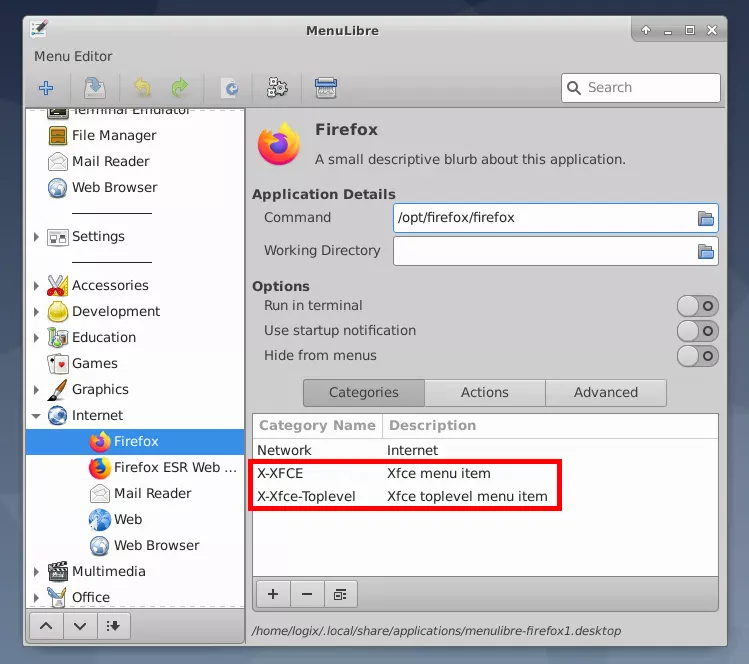The height and width of the screenshot is (664, 749).
Task: Expand the Accessories category
Action: pyautogui.click(x=36, y=286)
